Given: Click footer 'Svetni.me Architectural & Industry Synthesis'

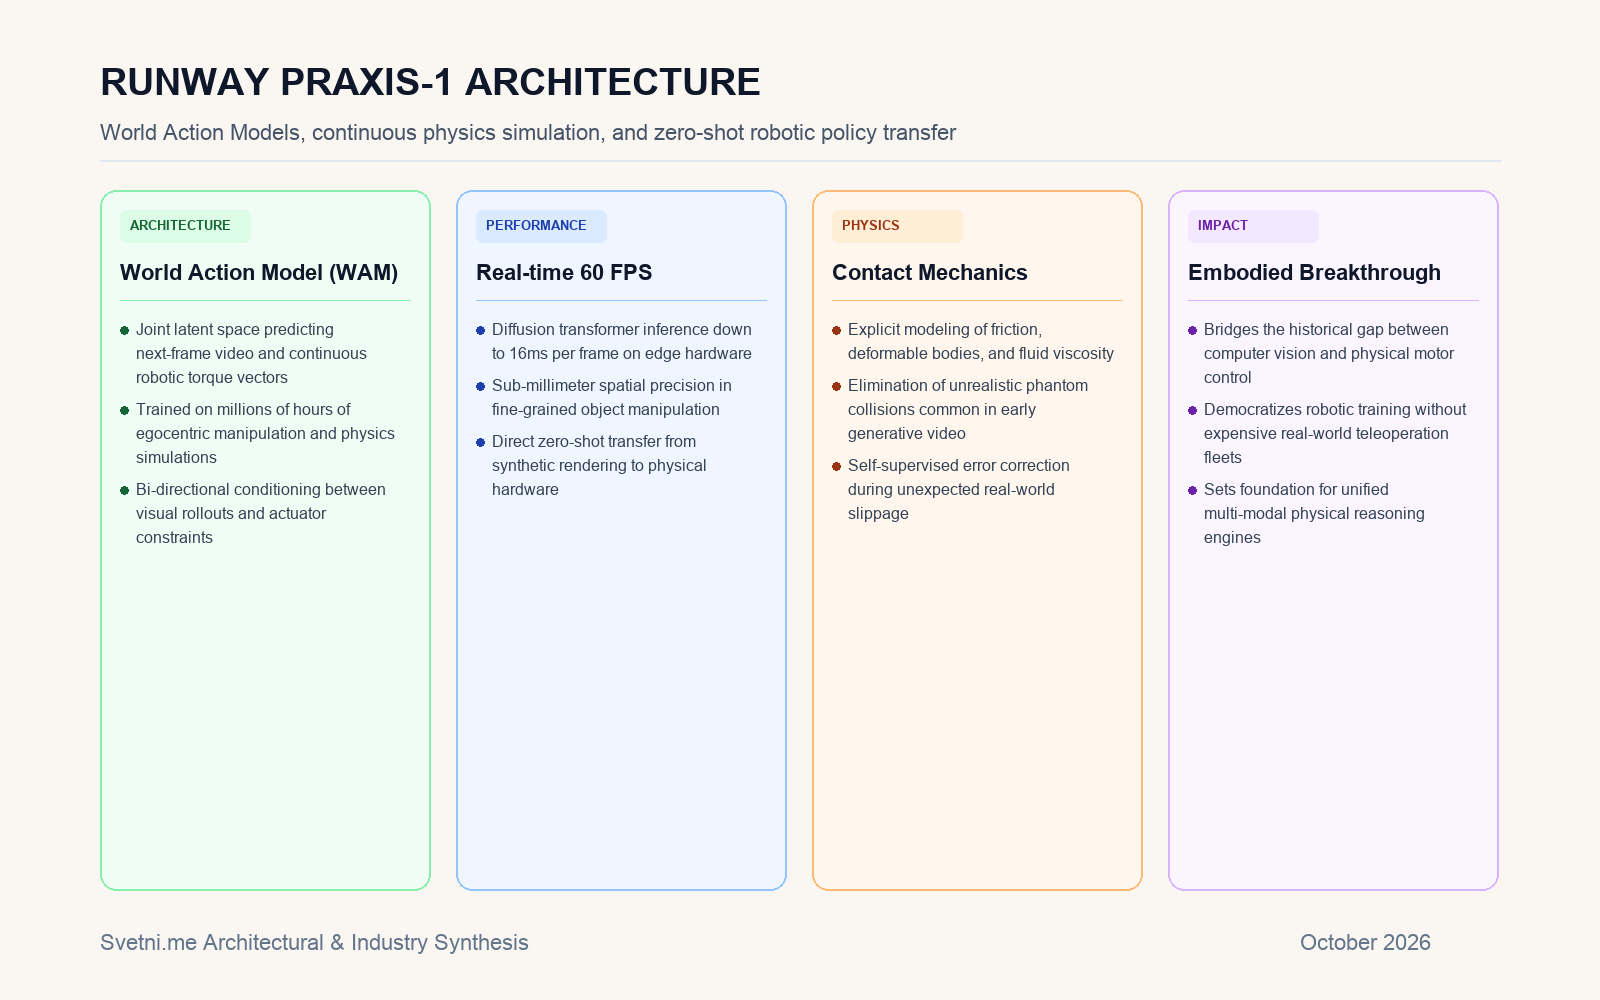Looking at the screenshot, I should point(314,943).
